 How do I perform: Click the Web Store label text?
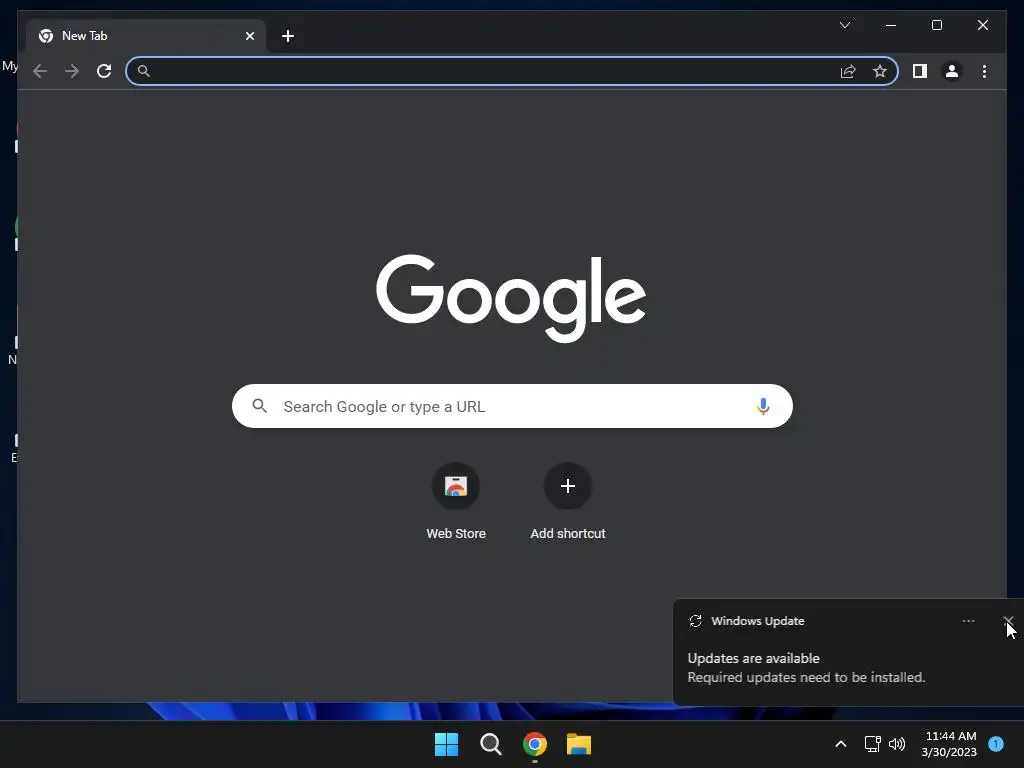pyautogui.click(x=456, y=534)
